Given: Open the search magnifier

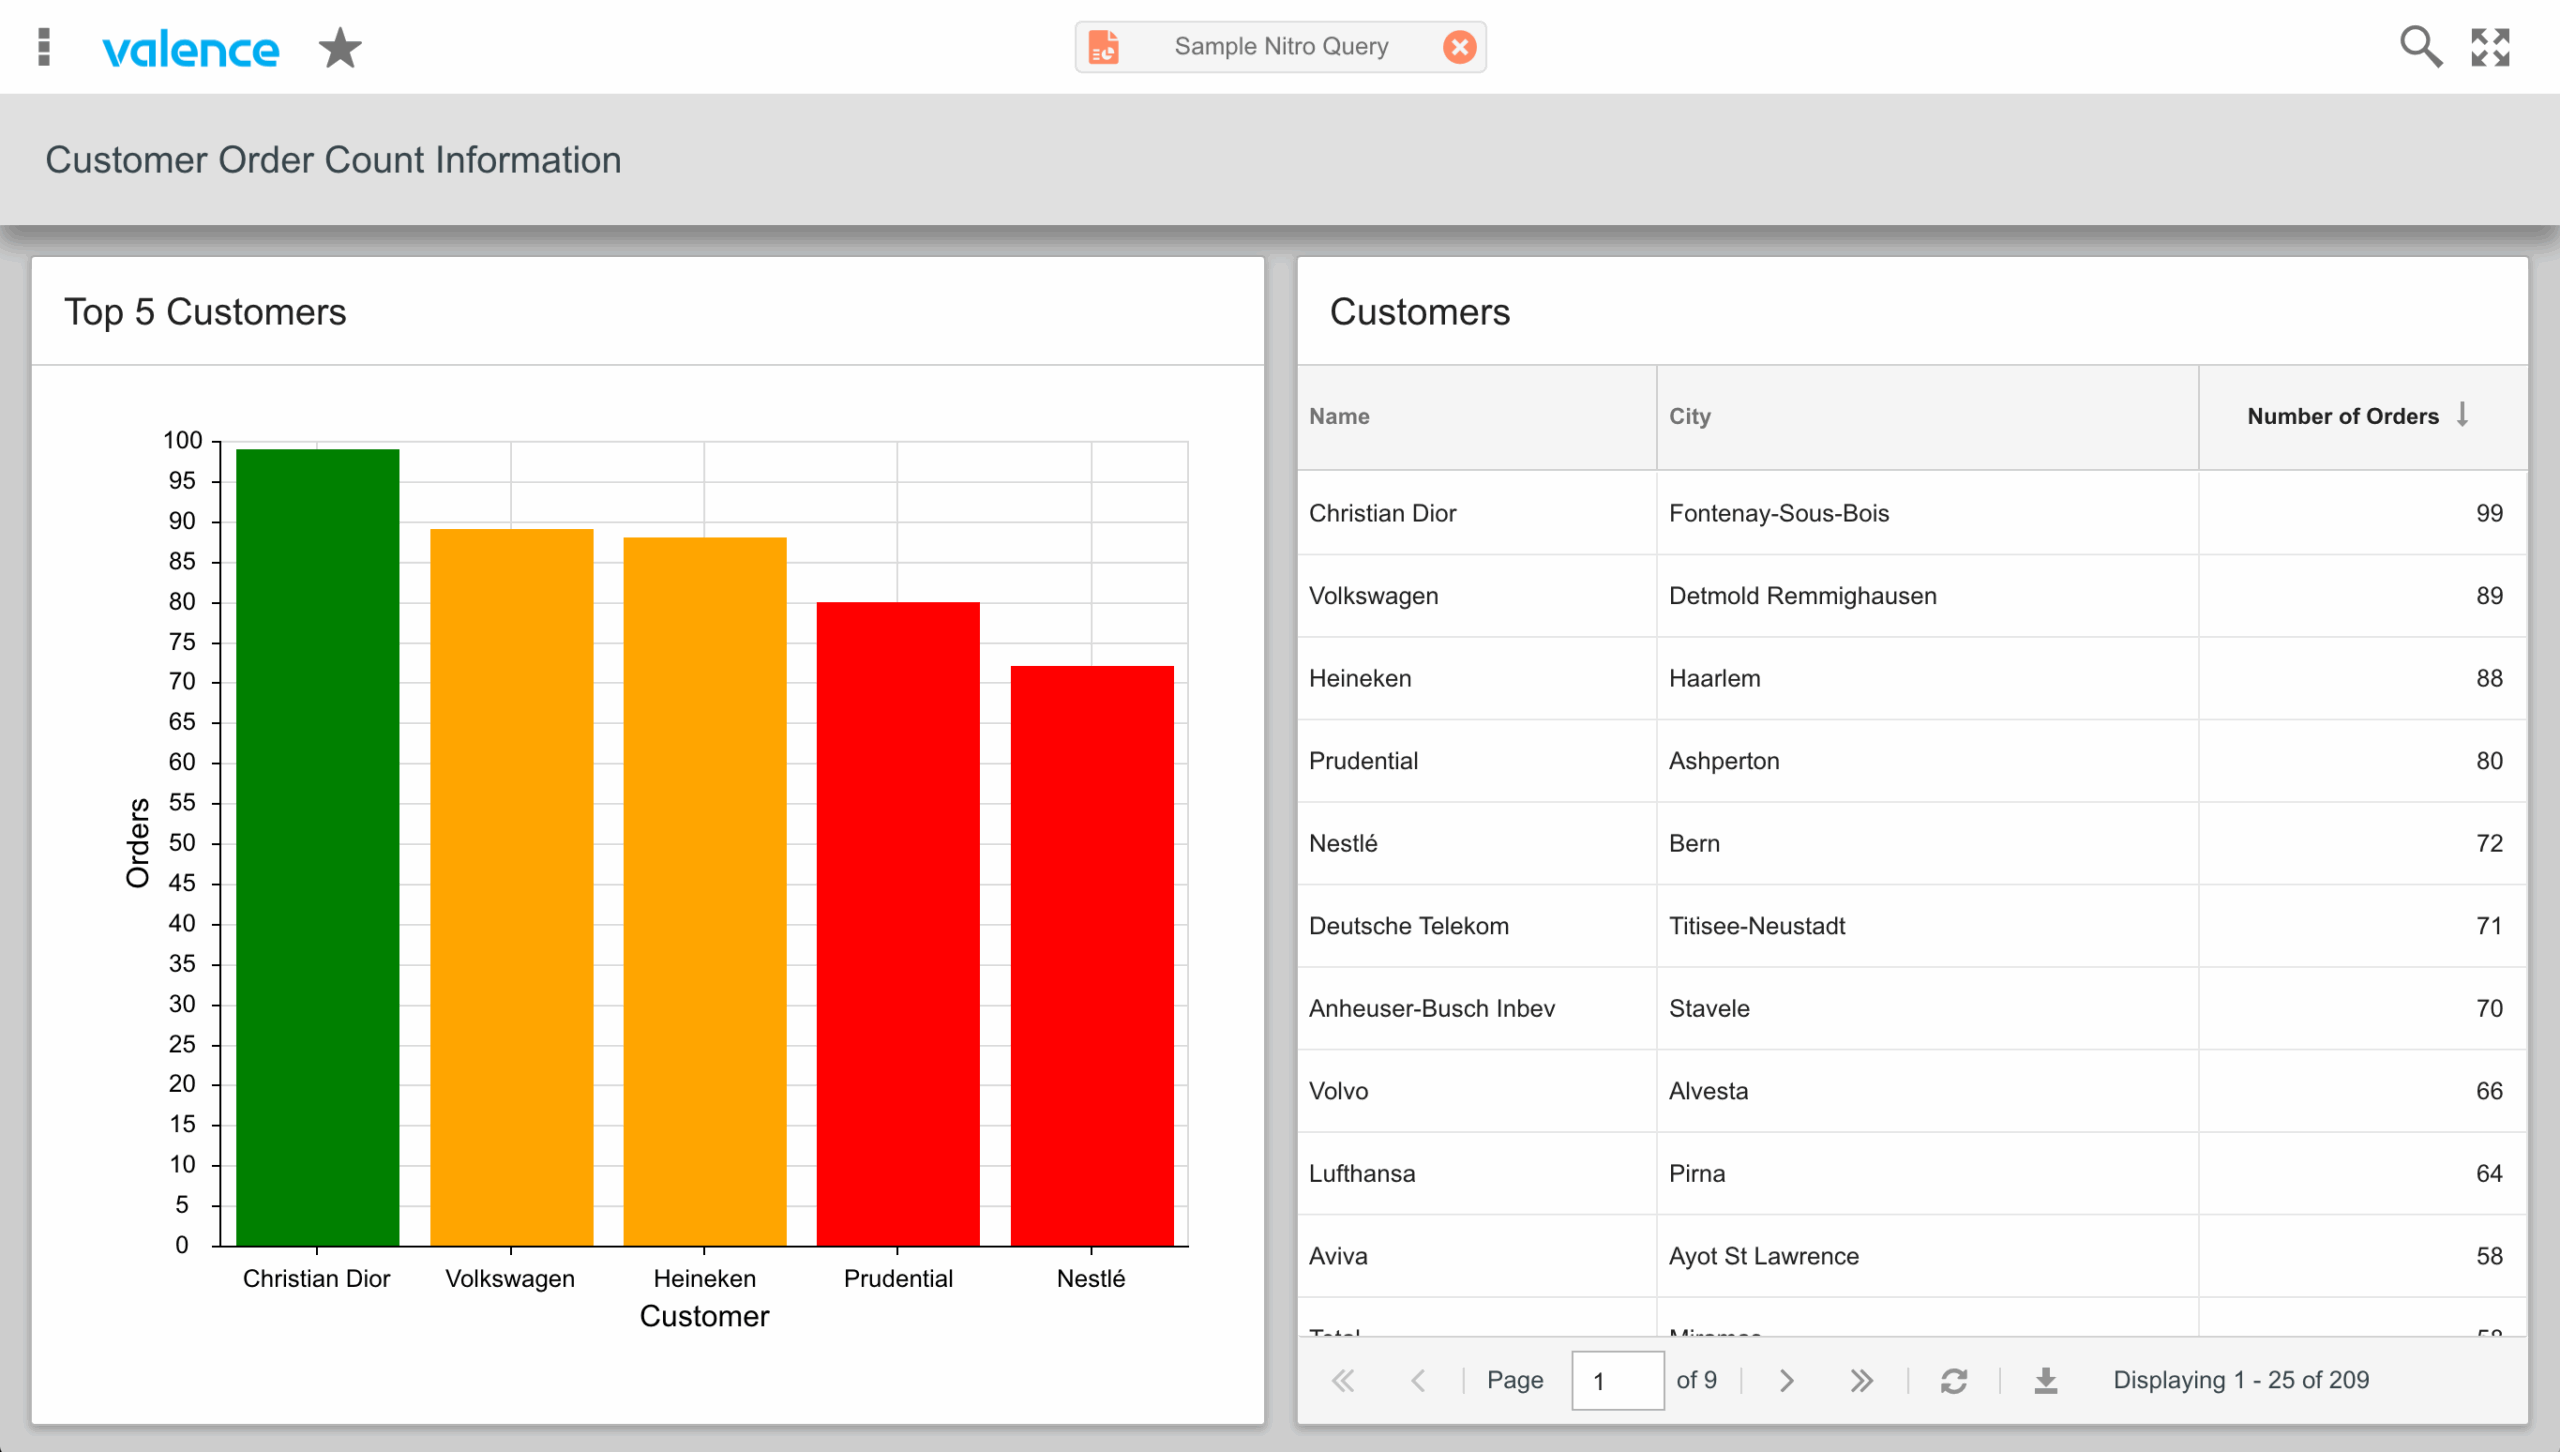Looking at the screenshot, I should [x=2421, y=47].
